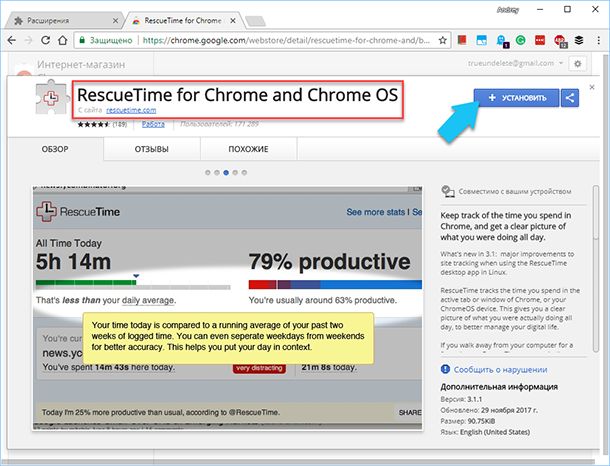Switch to the ПОХОЖИЕ tab

[247, 149]
